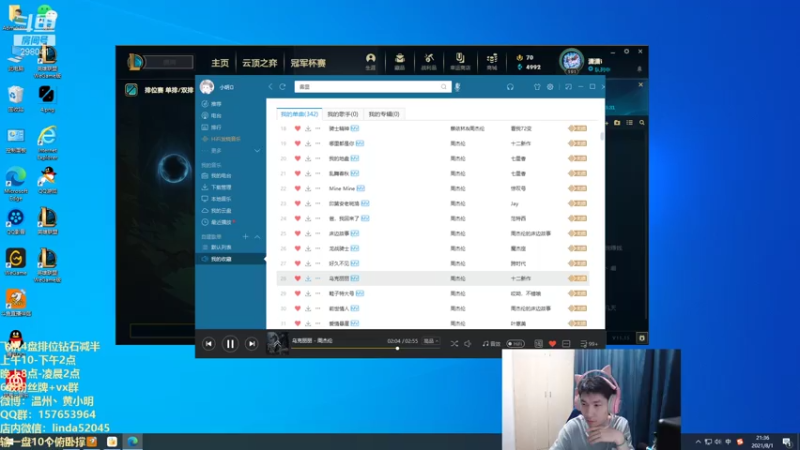Screen dimensions: 800x450
Task: Collapse the custom playlists section chevron
Action: 257,237
